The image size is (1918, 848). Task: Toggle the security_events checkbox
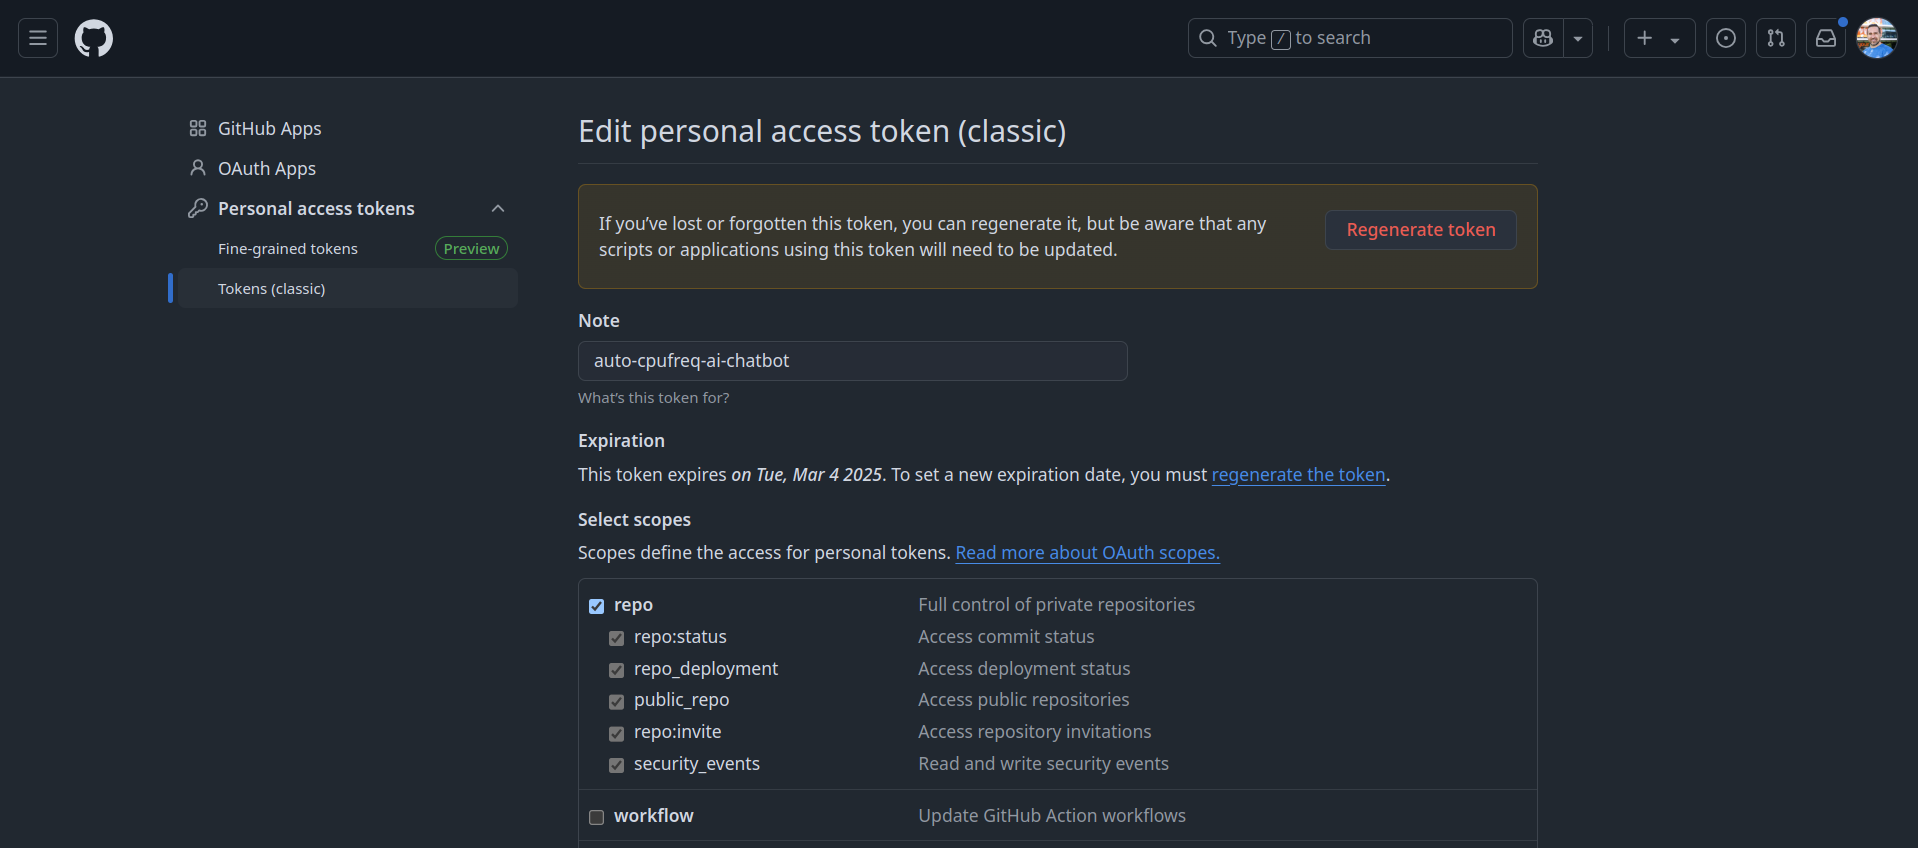(x=617, y=765)
